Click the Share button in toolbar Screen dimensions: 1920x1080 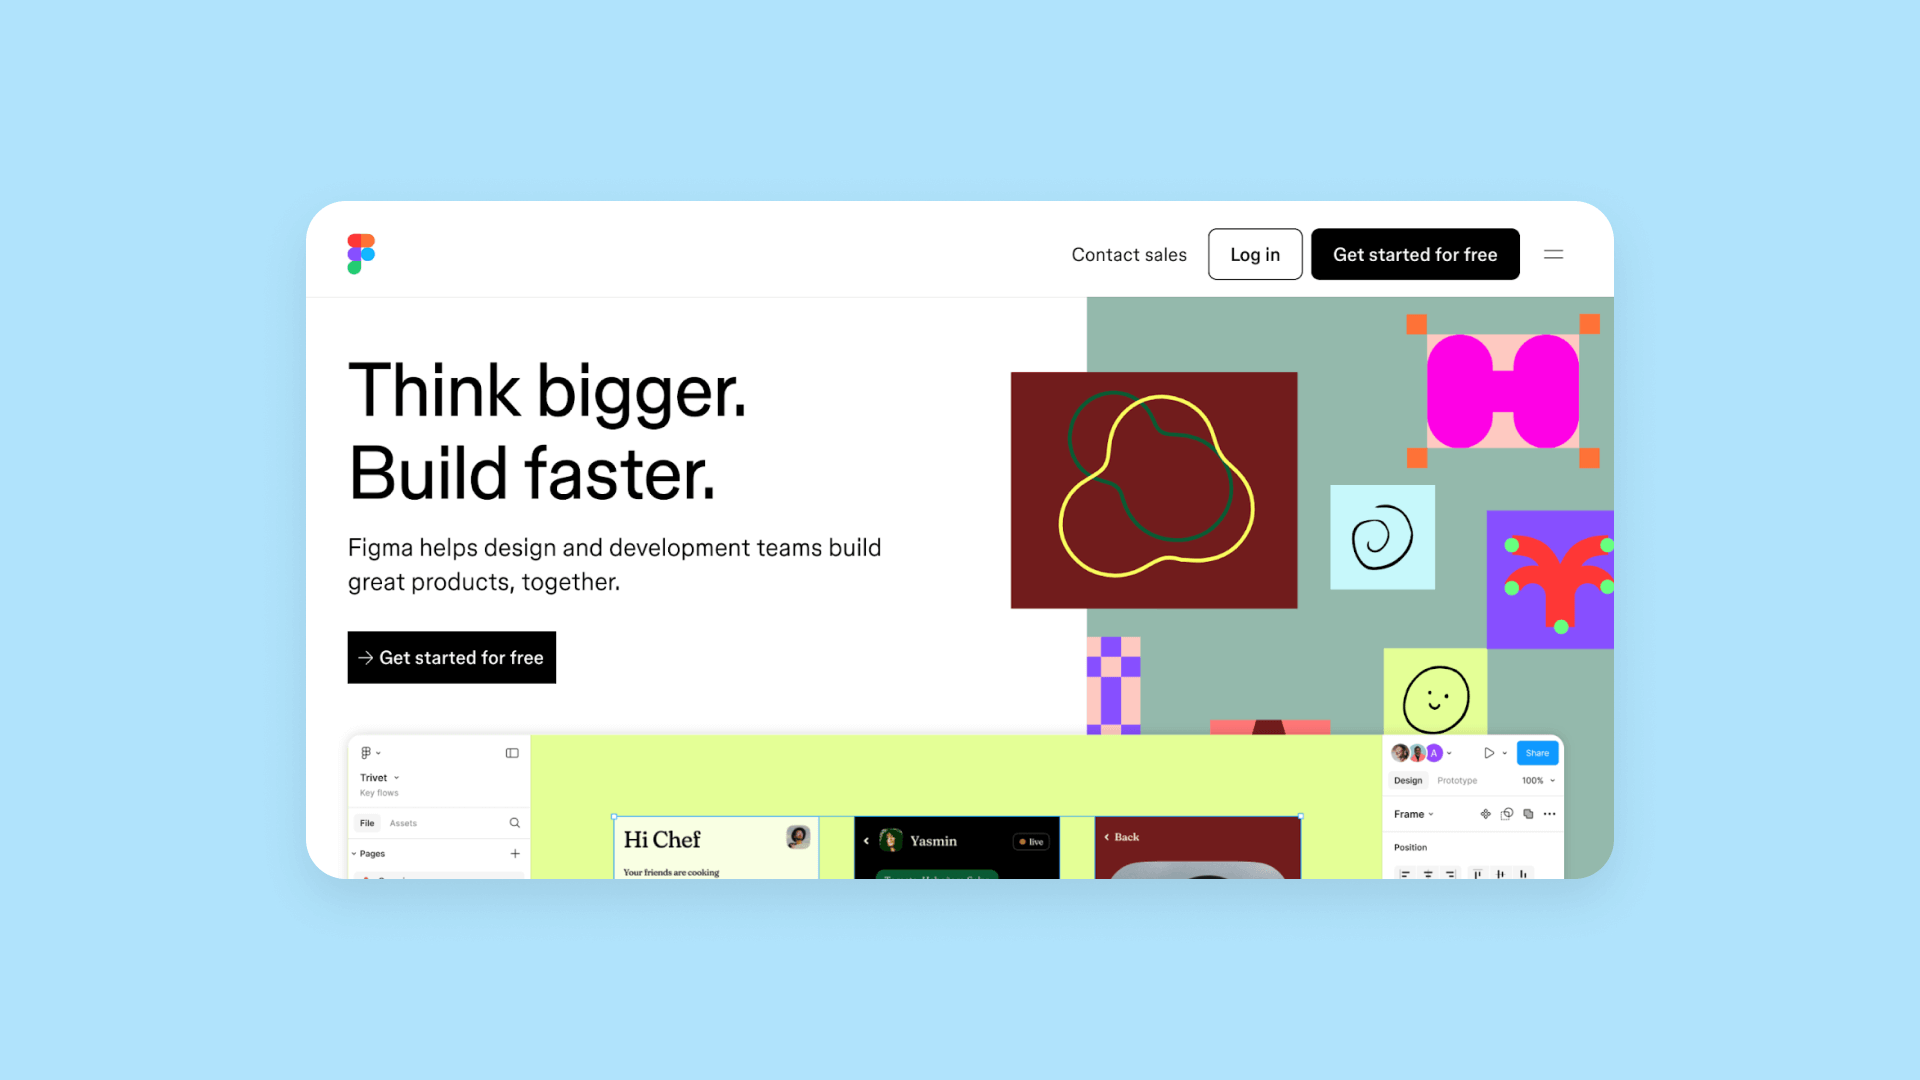(1536, 752)
